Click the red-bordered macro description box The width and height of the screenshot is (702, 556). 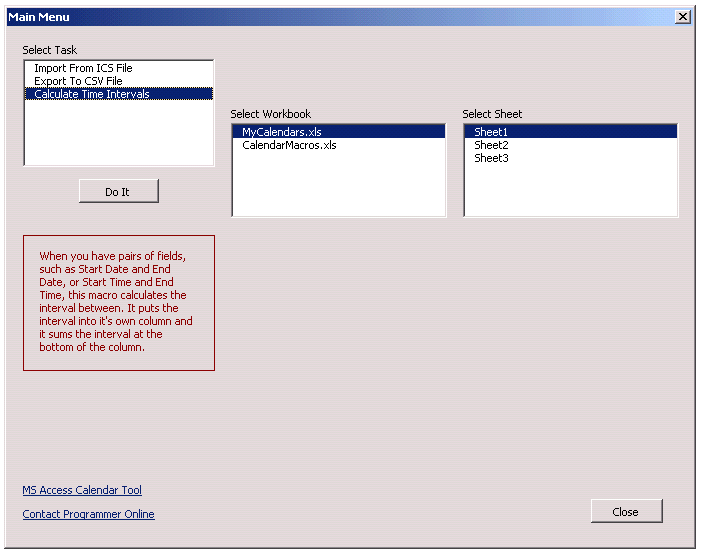118,303
